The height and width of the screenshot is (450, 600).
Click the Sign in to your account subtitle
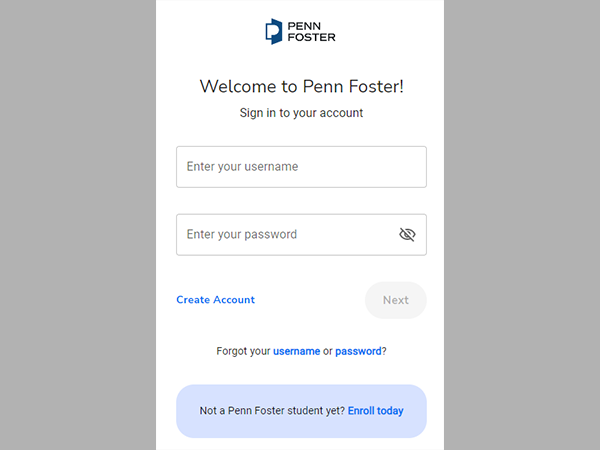click(301, 113)
